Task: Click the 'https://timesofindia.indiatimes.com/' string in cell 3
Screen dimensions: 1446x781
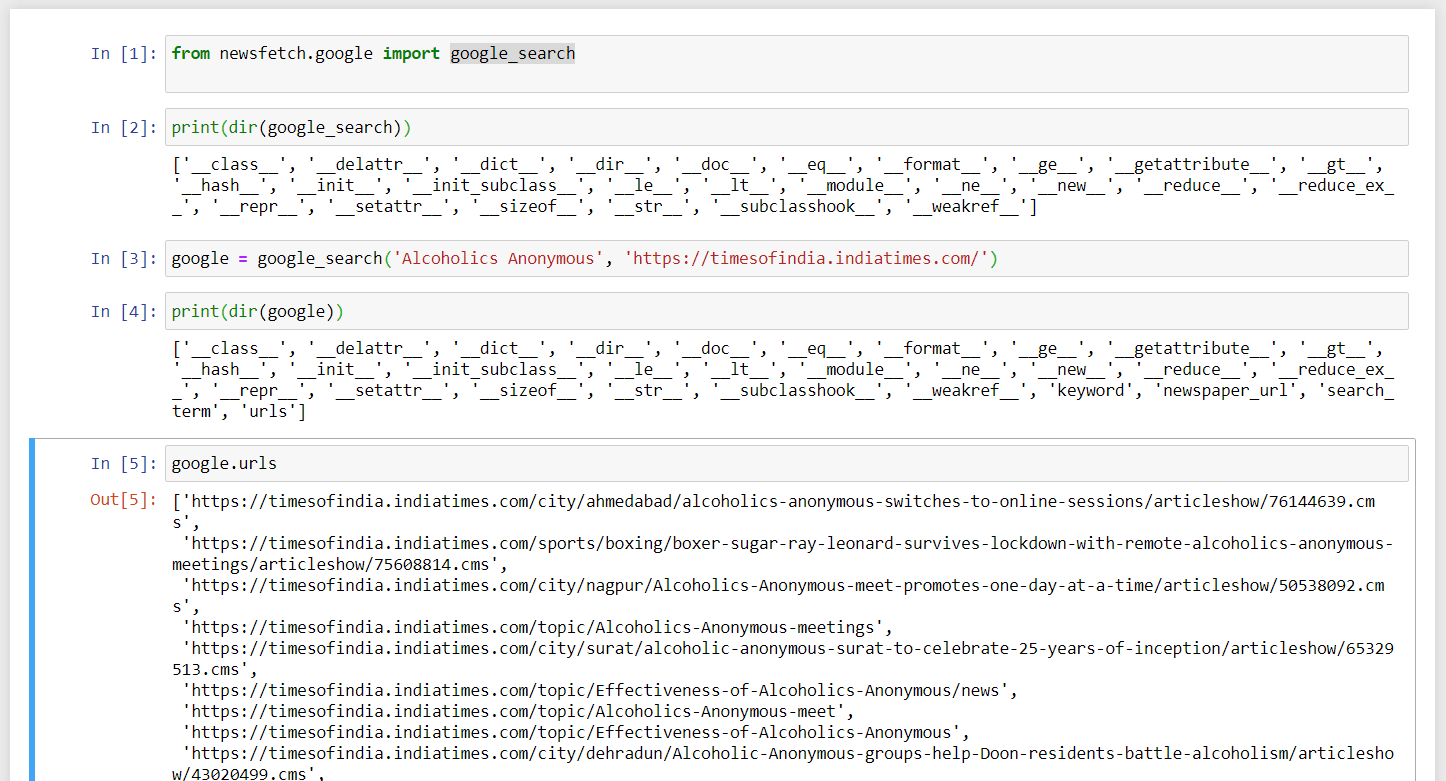Action: click(x=806, y=258)
